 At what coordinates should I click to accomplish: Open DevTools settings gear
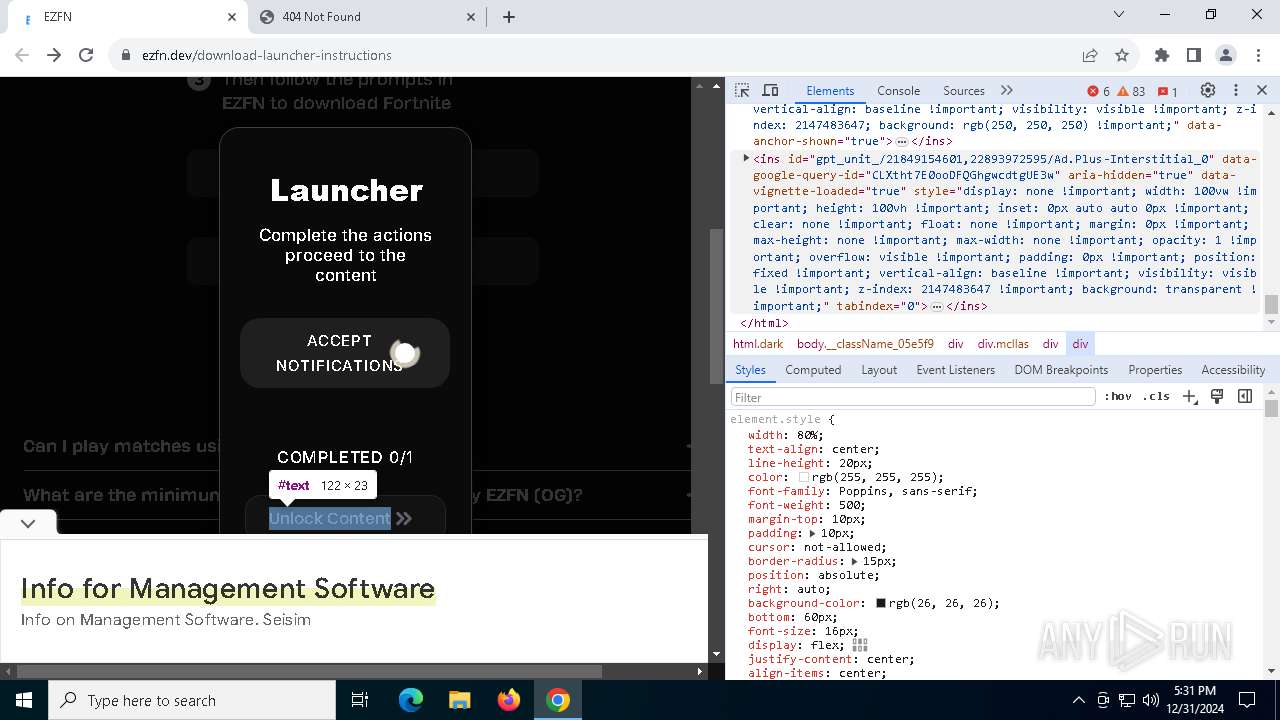pyautogui.click(x=1208, y=90)
